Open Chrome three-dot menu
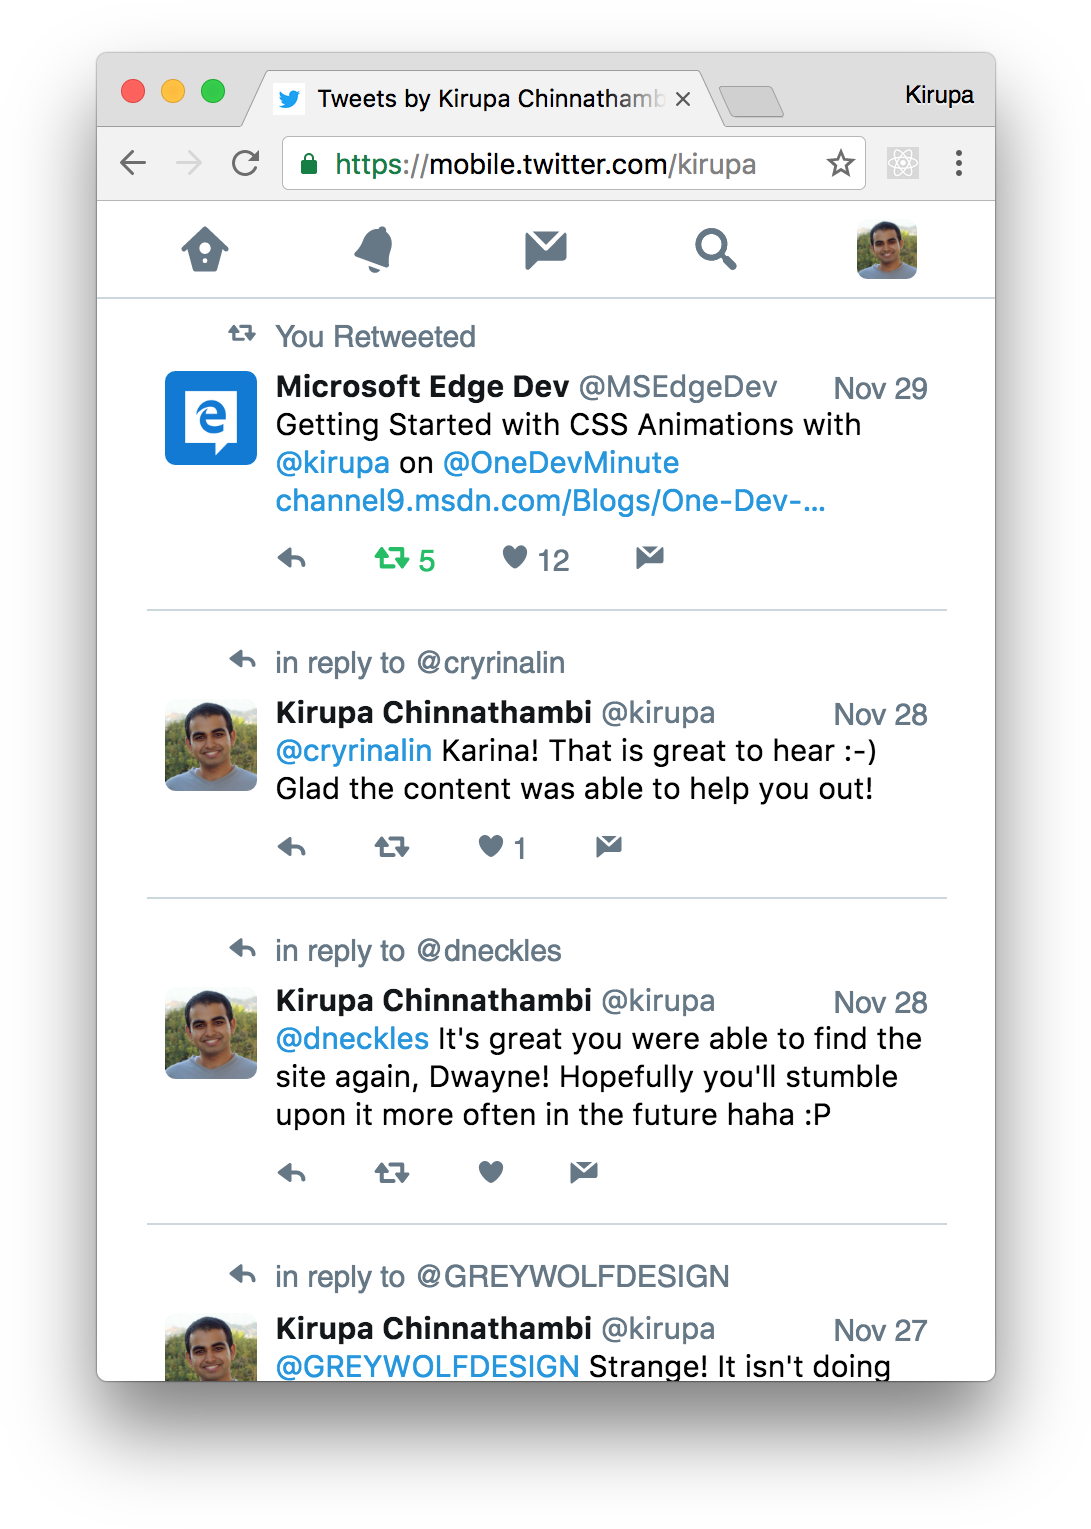The width and height of the screenshot is (1091, 1529). tap(959, 163)
